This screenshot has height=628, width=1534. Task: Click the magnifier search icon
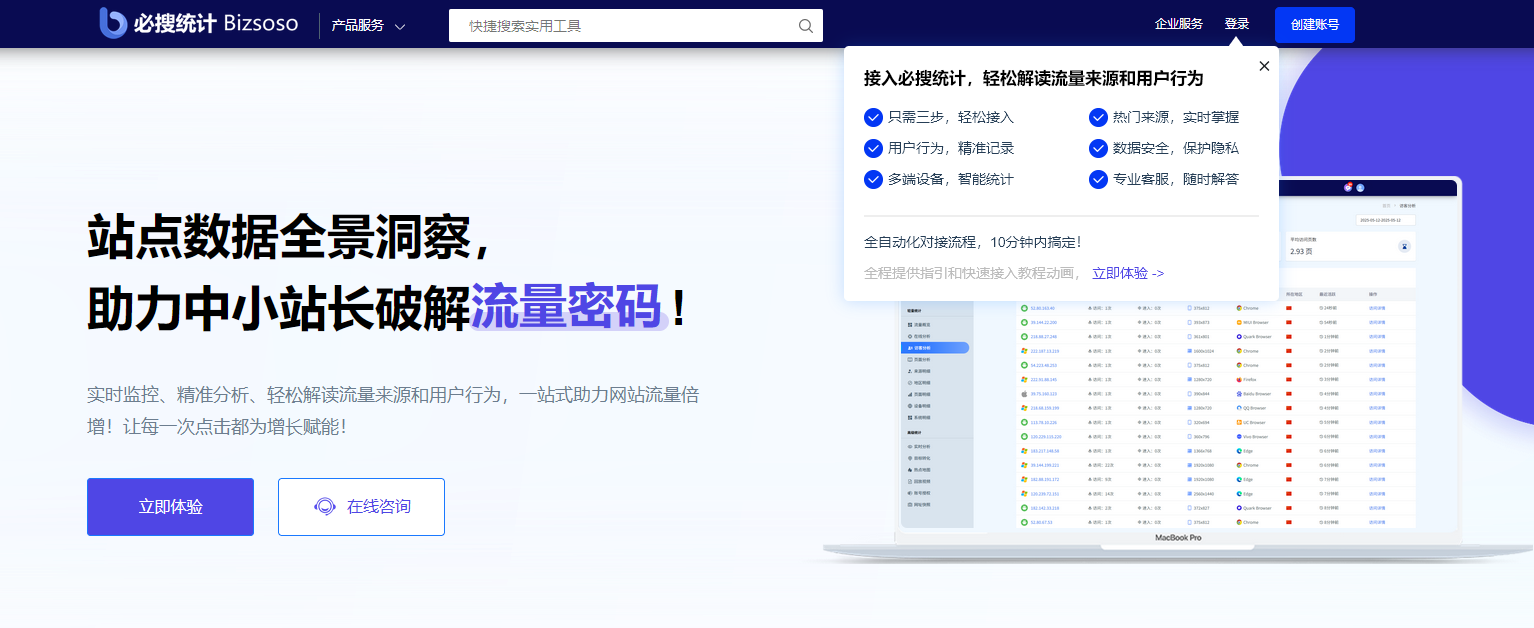pyautogui.click(x=806, y=26)
